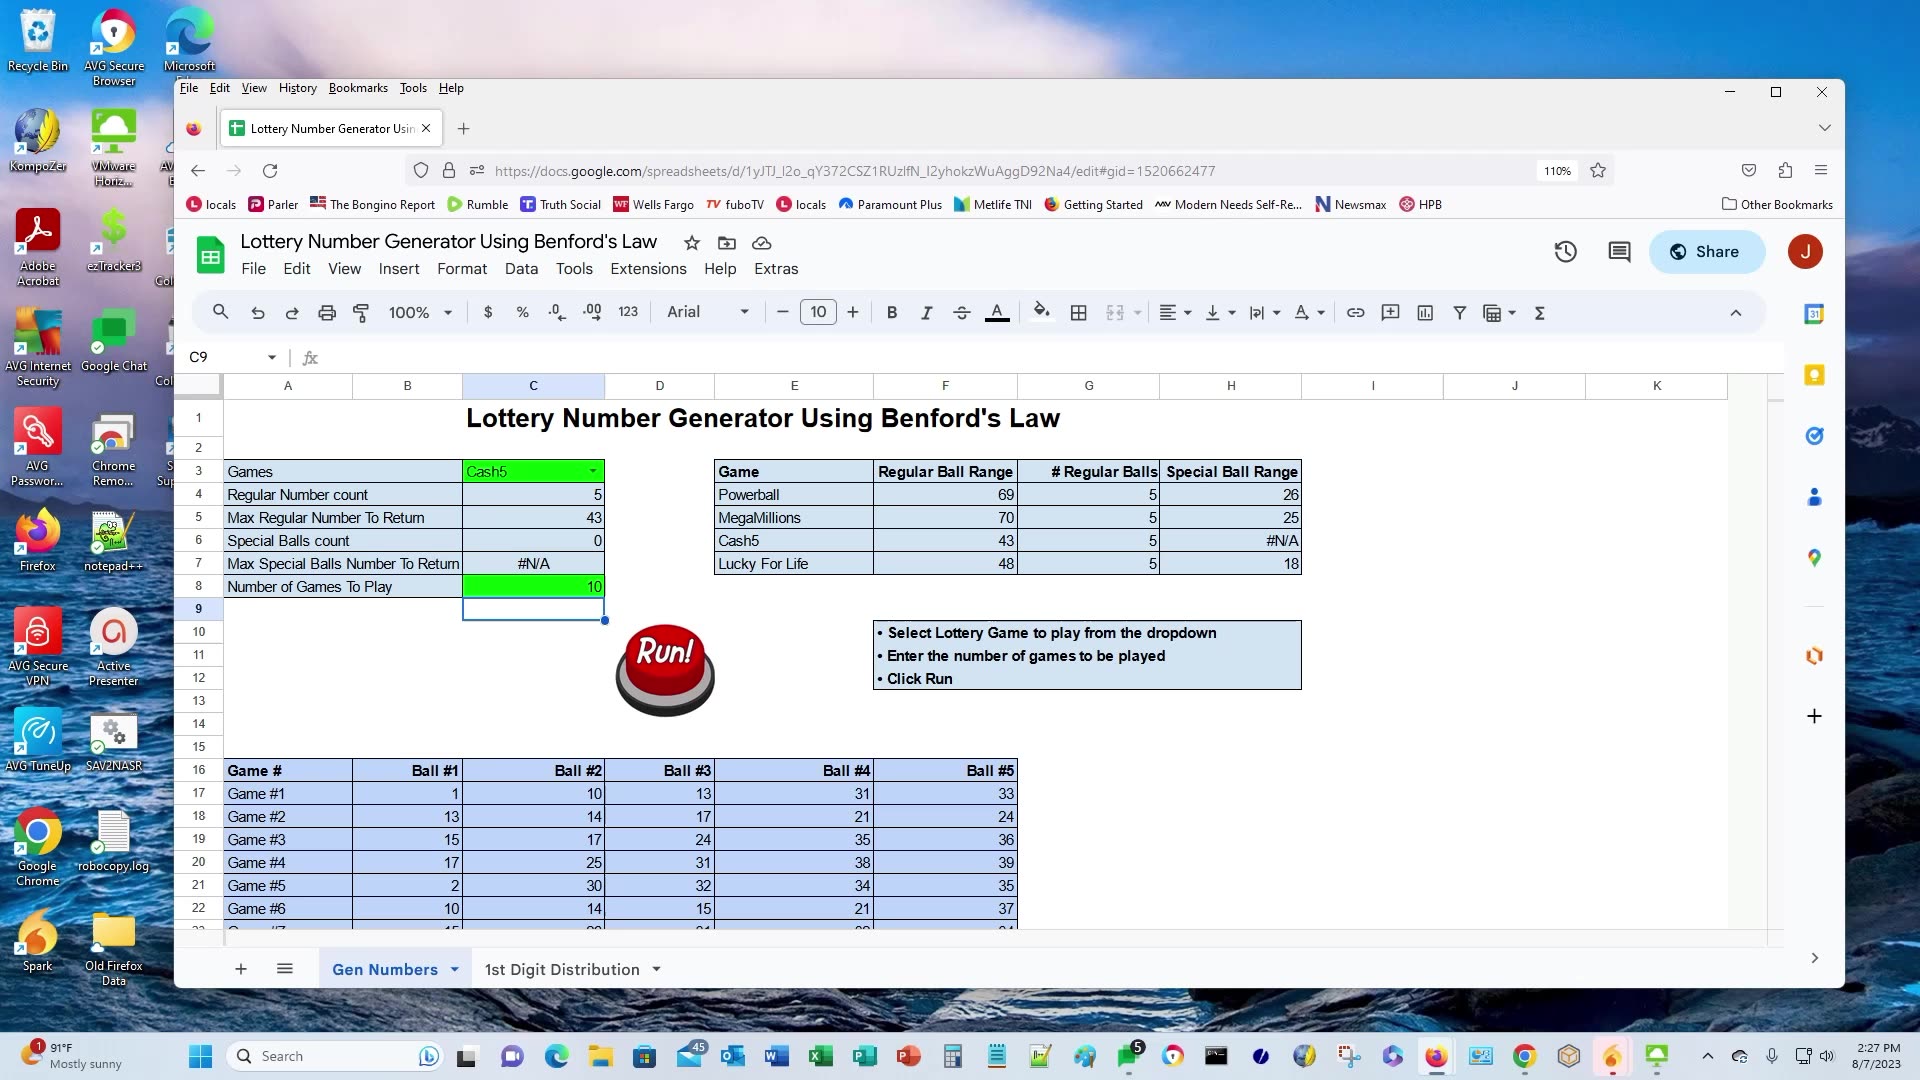
Task: Toggle bold formatting
Action: coord(891,312)
